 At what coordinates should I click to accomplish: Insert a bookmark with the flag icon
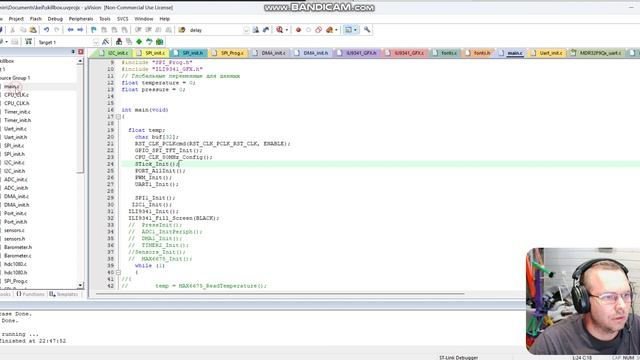tap(93, 30)
